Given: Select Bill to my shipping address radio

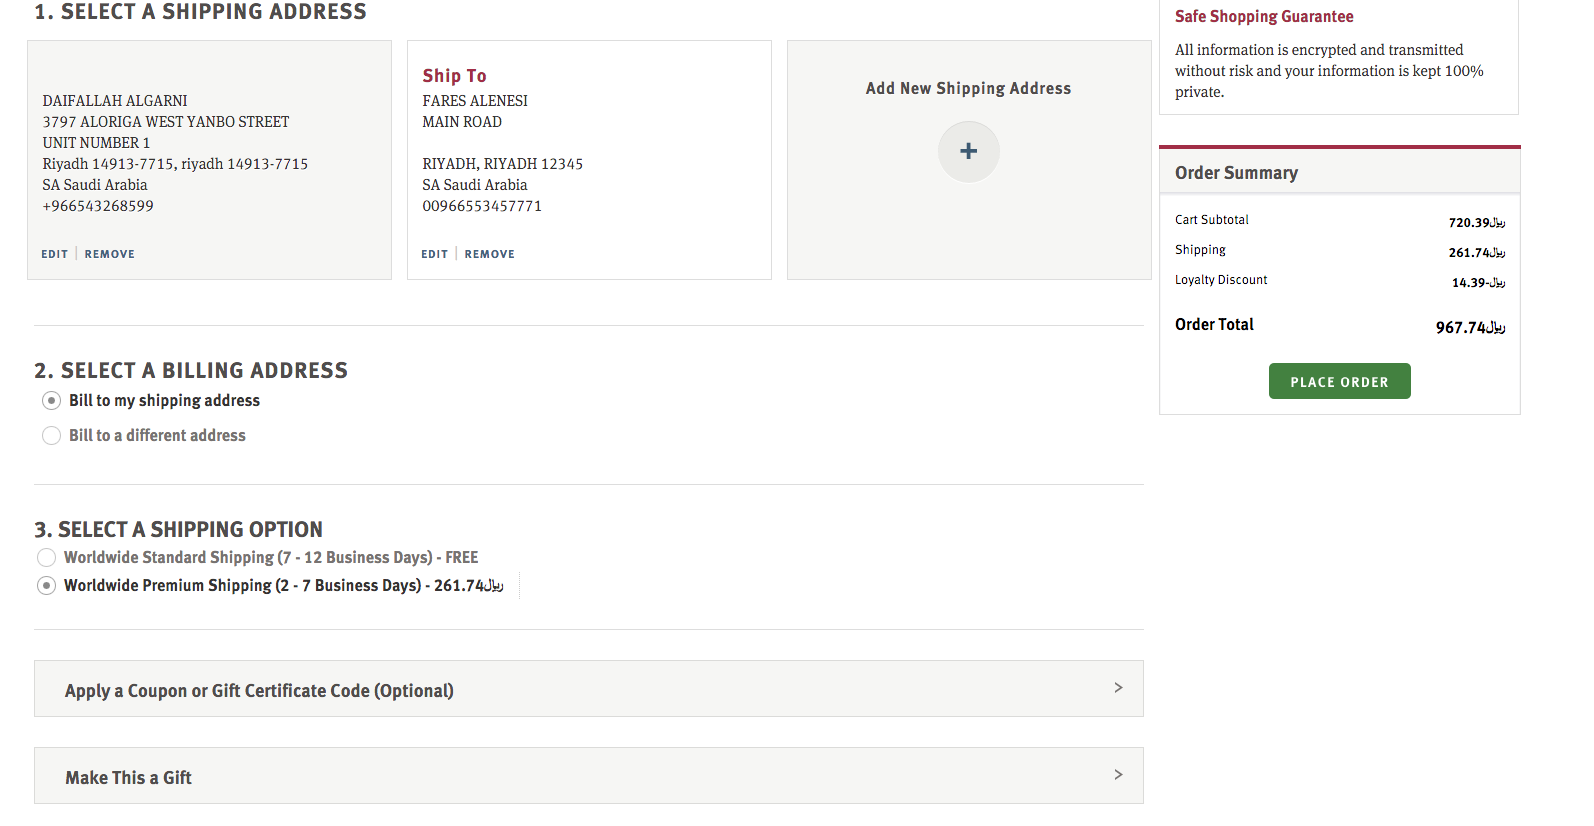Looking at the screenshot, I should [x=52, y=401].
